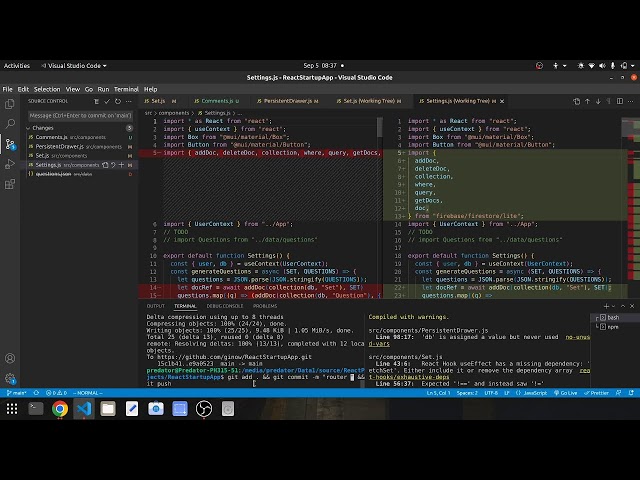This screenshot has height=480, width=640.
Task: Click errors and warnings counter in status bar
Action: 56,393
